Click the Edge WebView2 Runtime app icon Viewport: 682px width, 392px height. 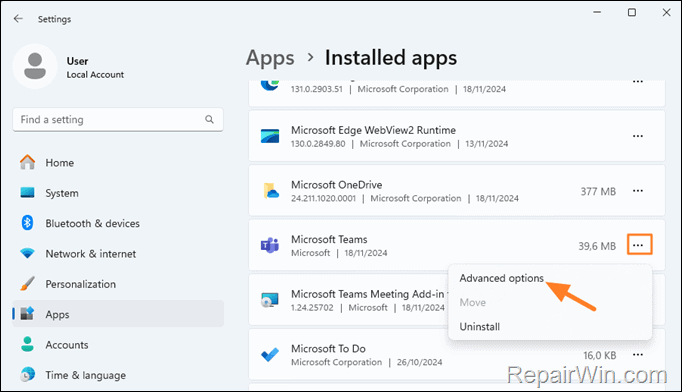click(270, 136)
